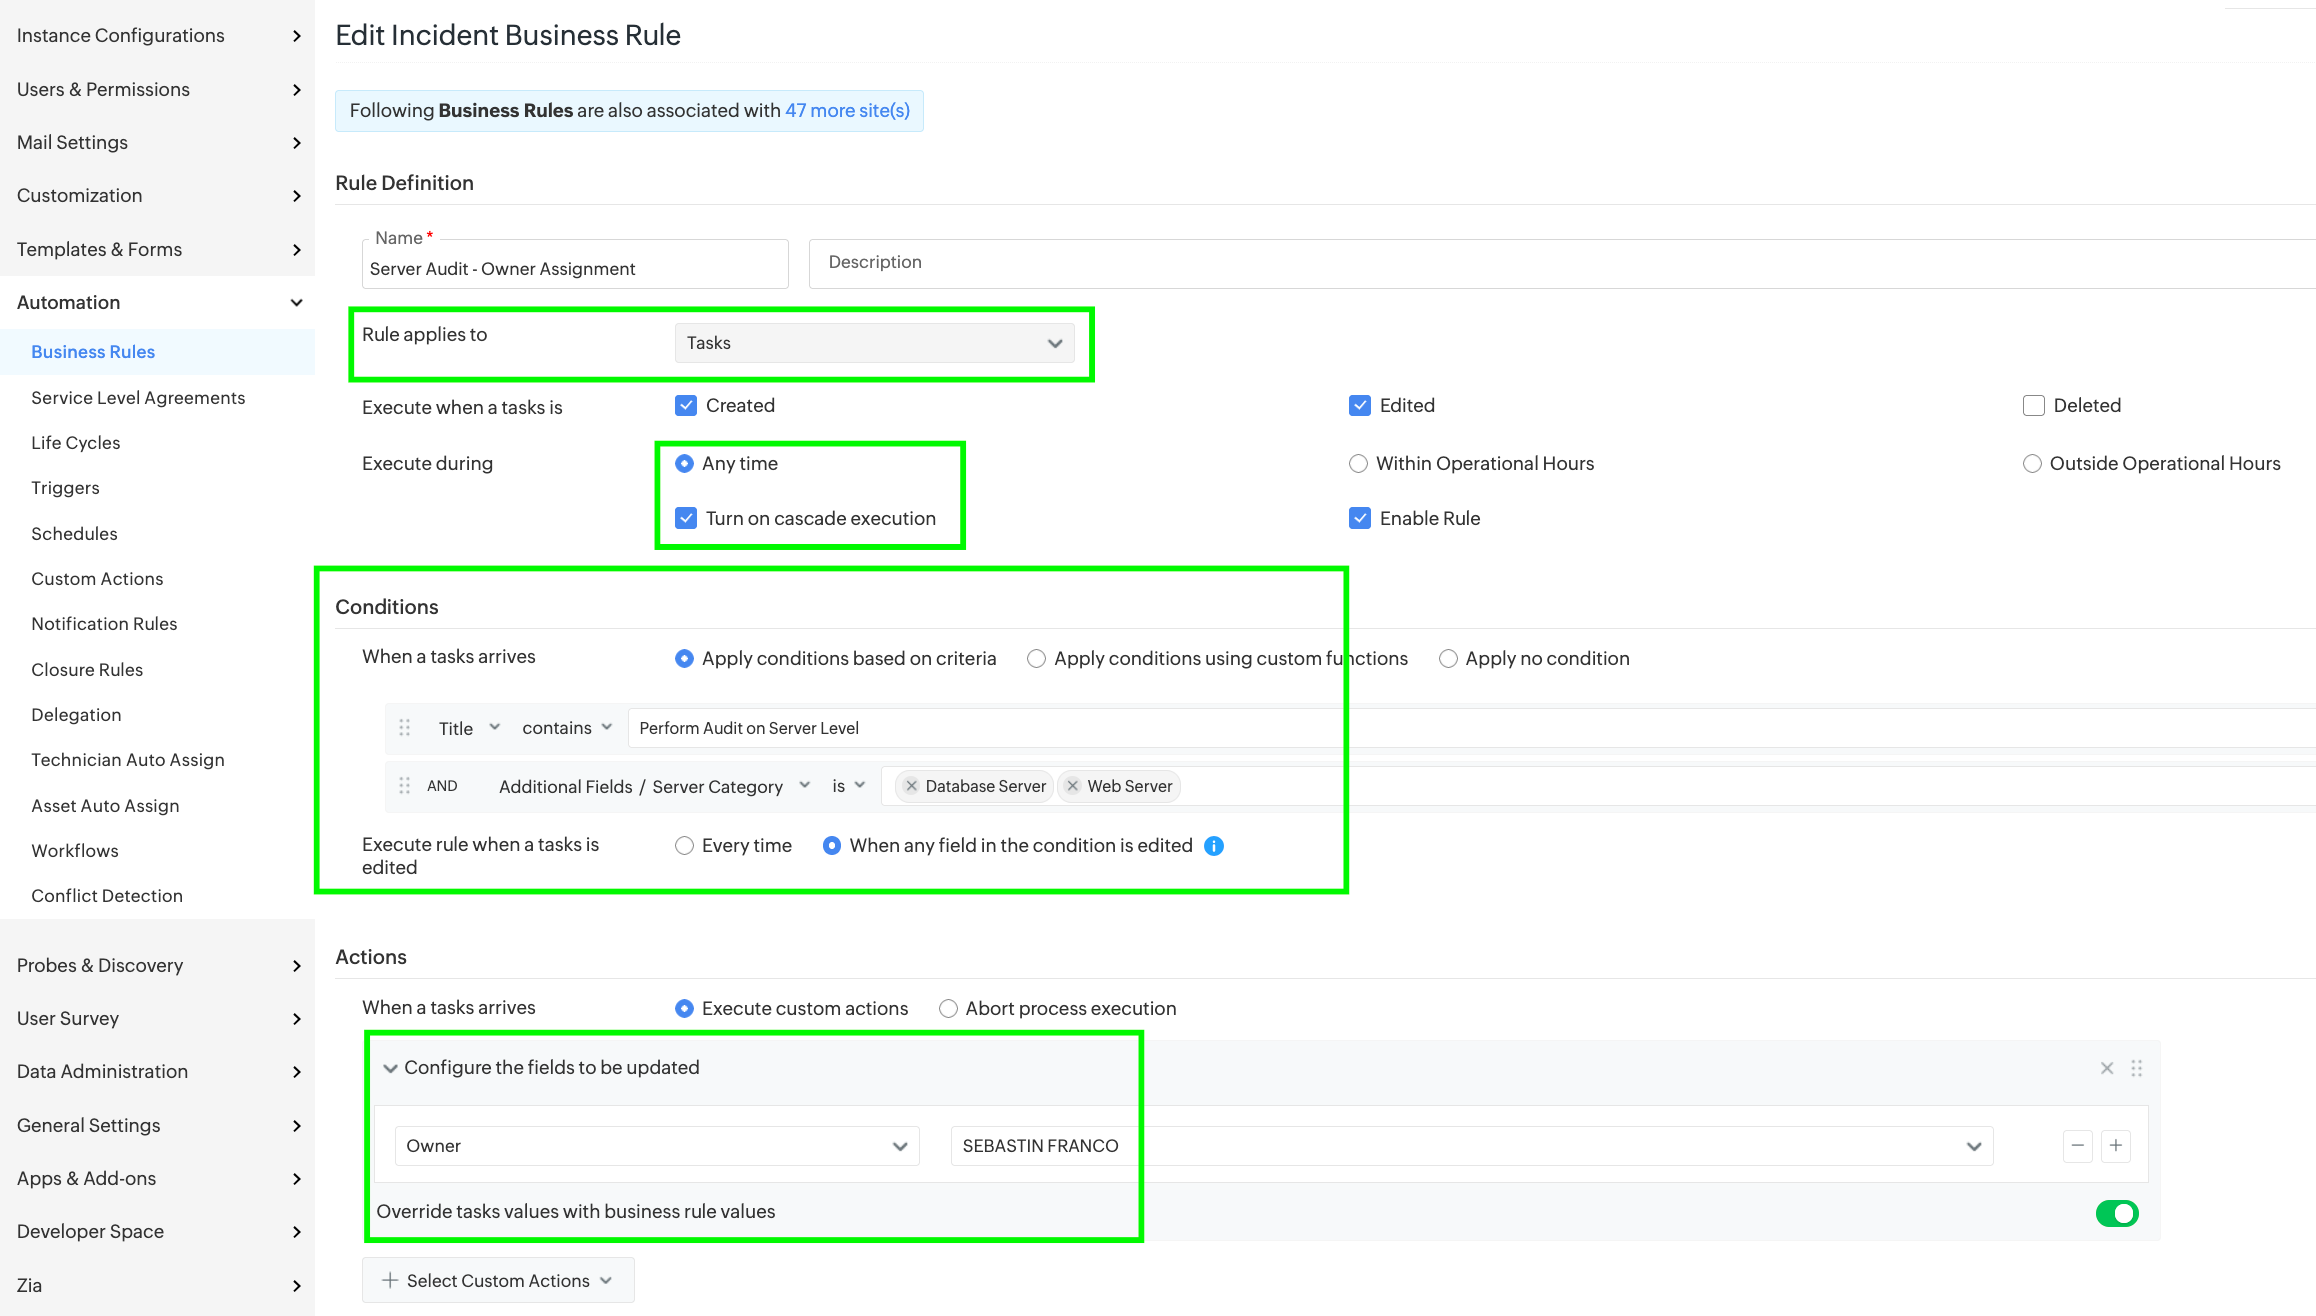Screen dimensions: 2316x1316
Task: Open Service Level Agreements in sidebar
Action: (138, 398)
